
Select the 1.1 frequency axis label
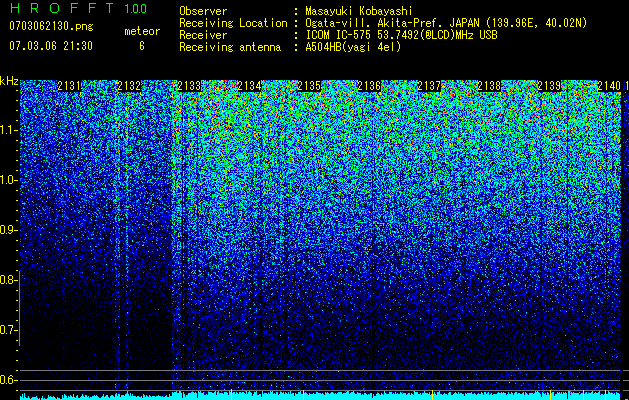[6, 130]
